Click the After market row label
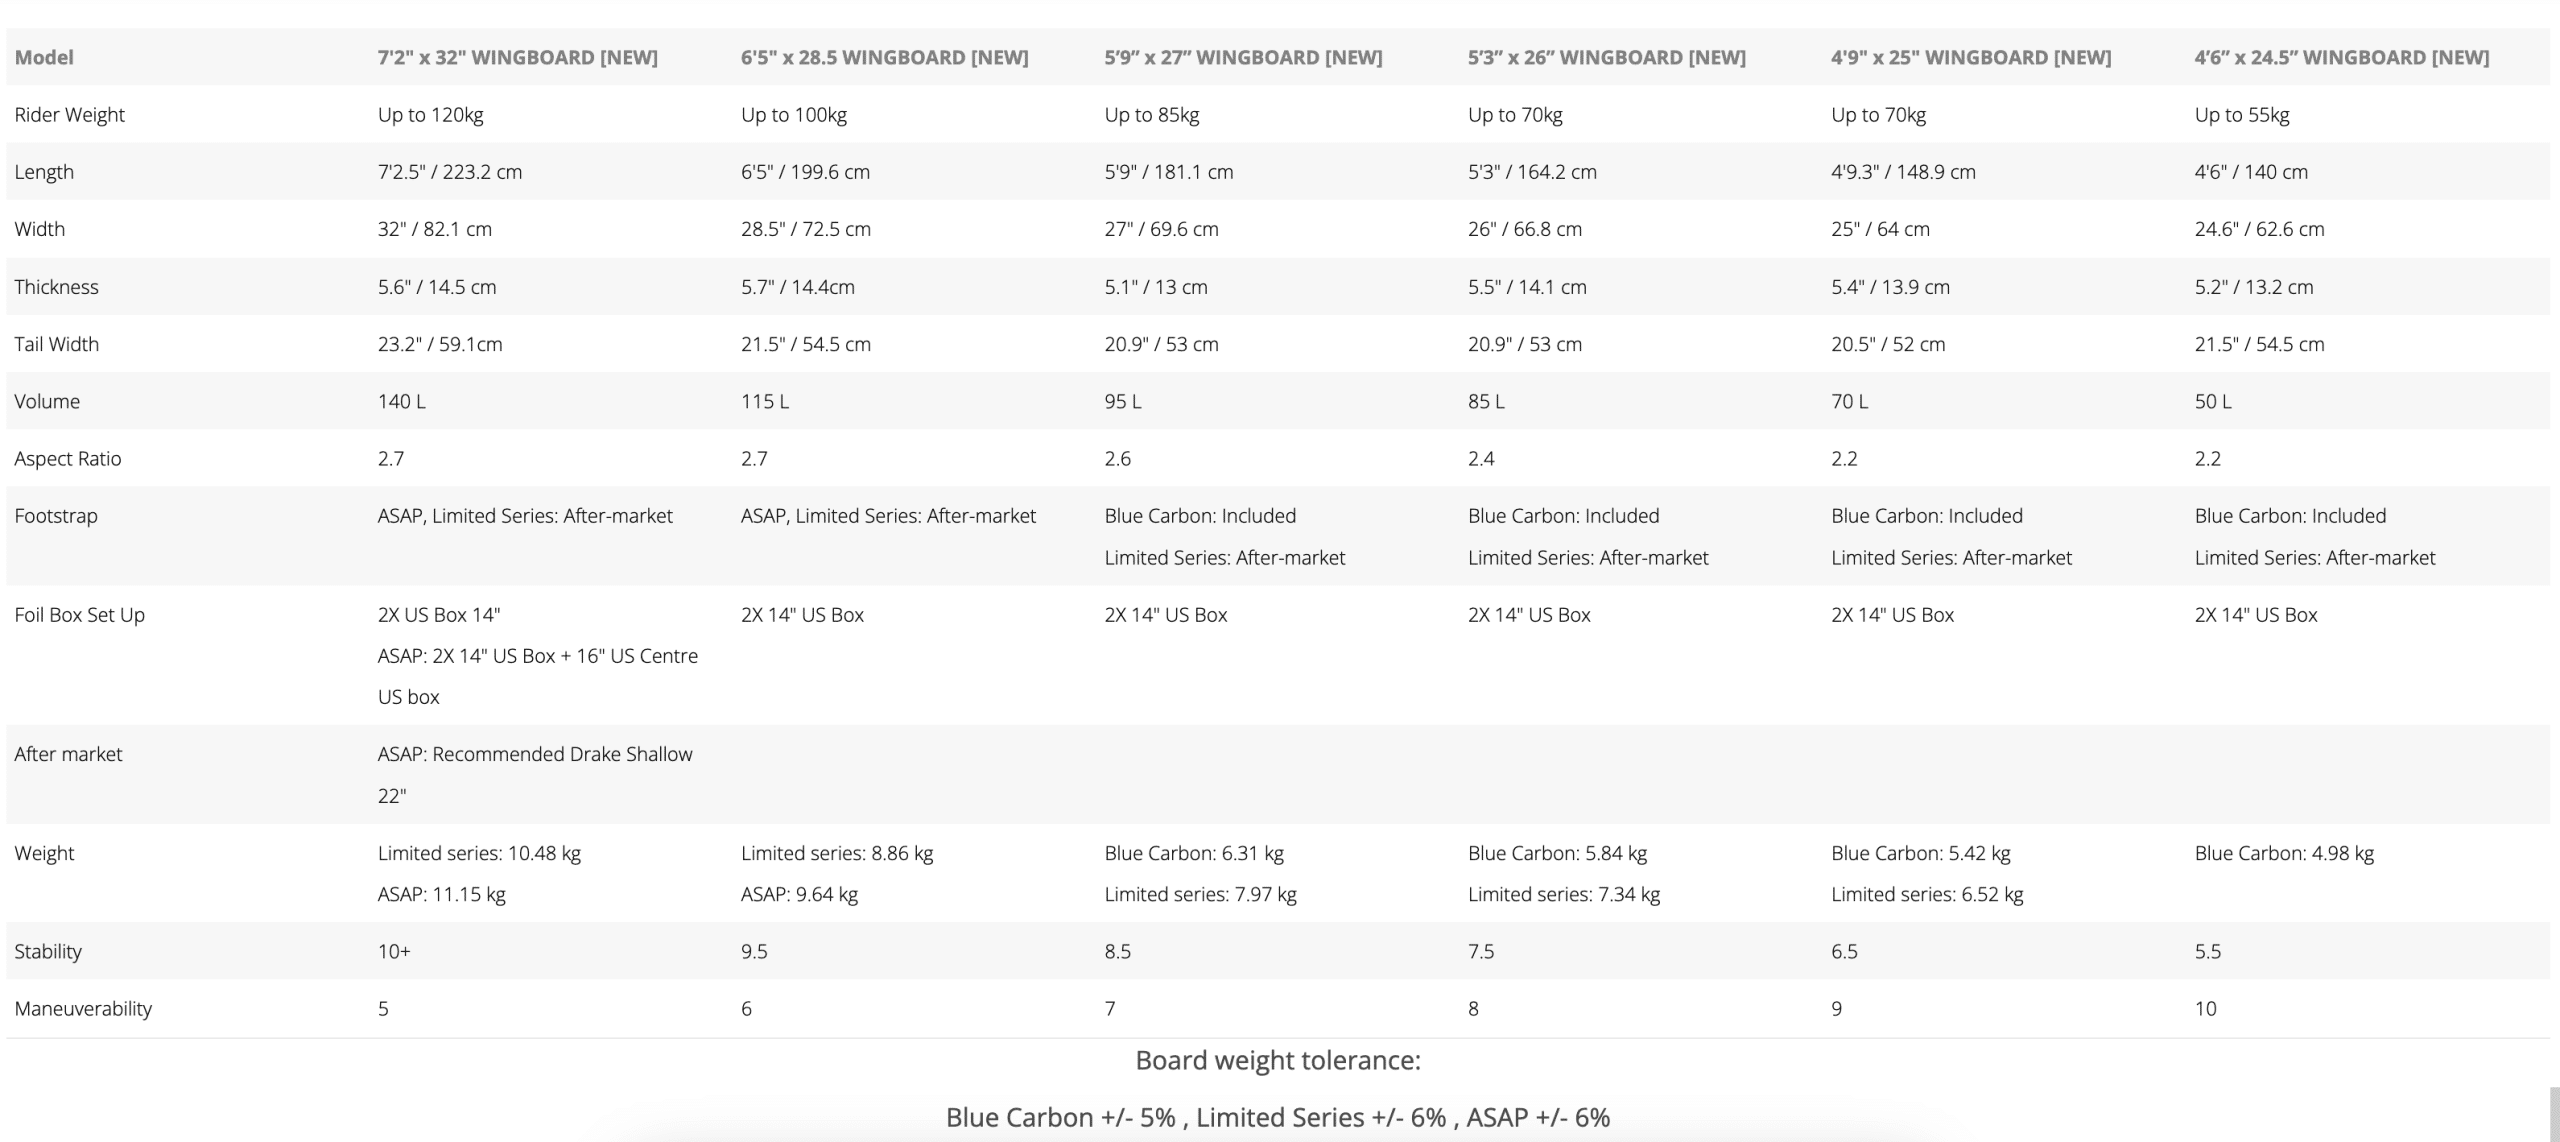Image resolution: width=2560 pixels, height=1142 pixels. tap(68, 754)
